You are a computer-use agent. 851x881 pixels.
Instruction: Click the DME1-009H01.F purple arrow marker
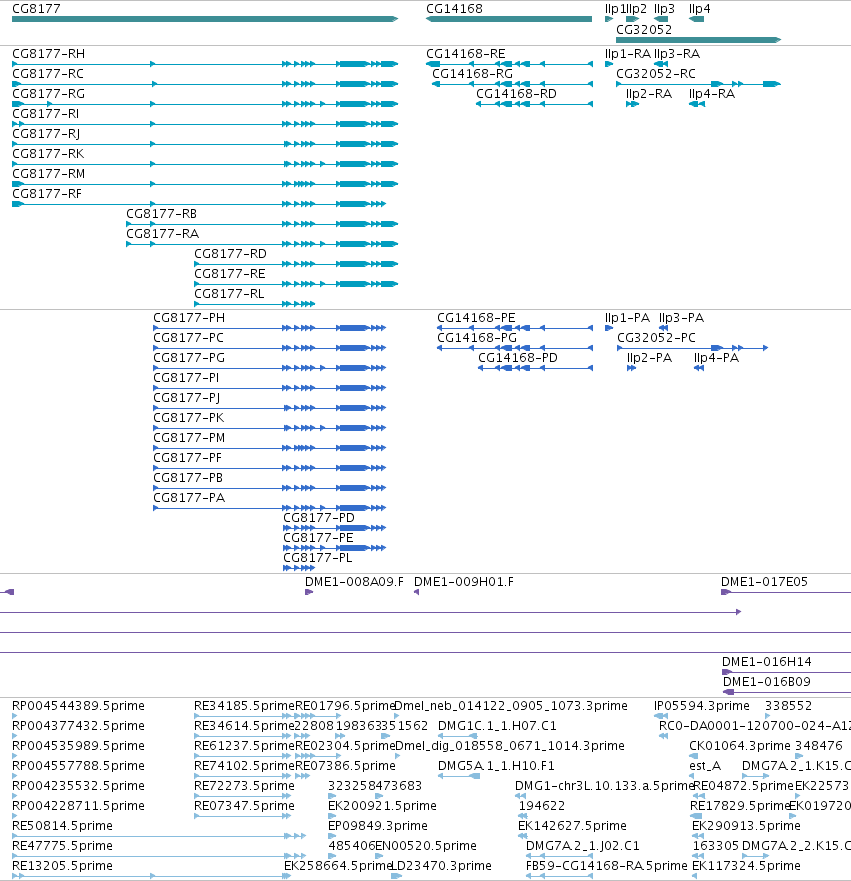point(416,592)
